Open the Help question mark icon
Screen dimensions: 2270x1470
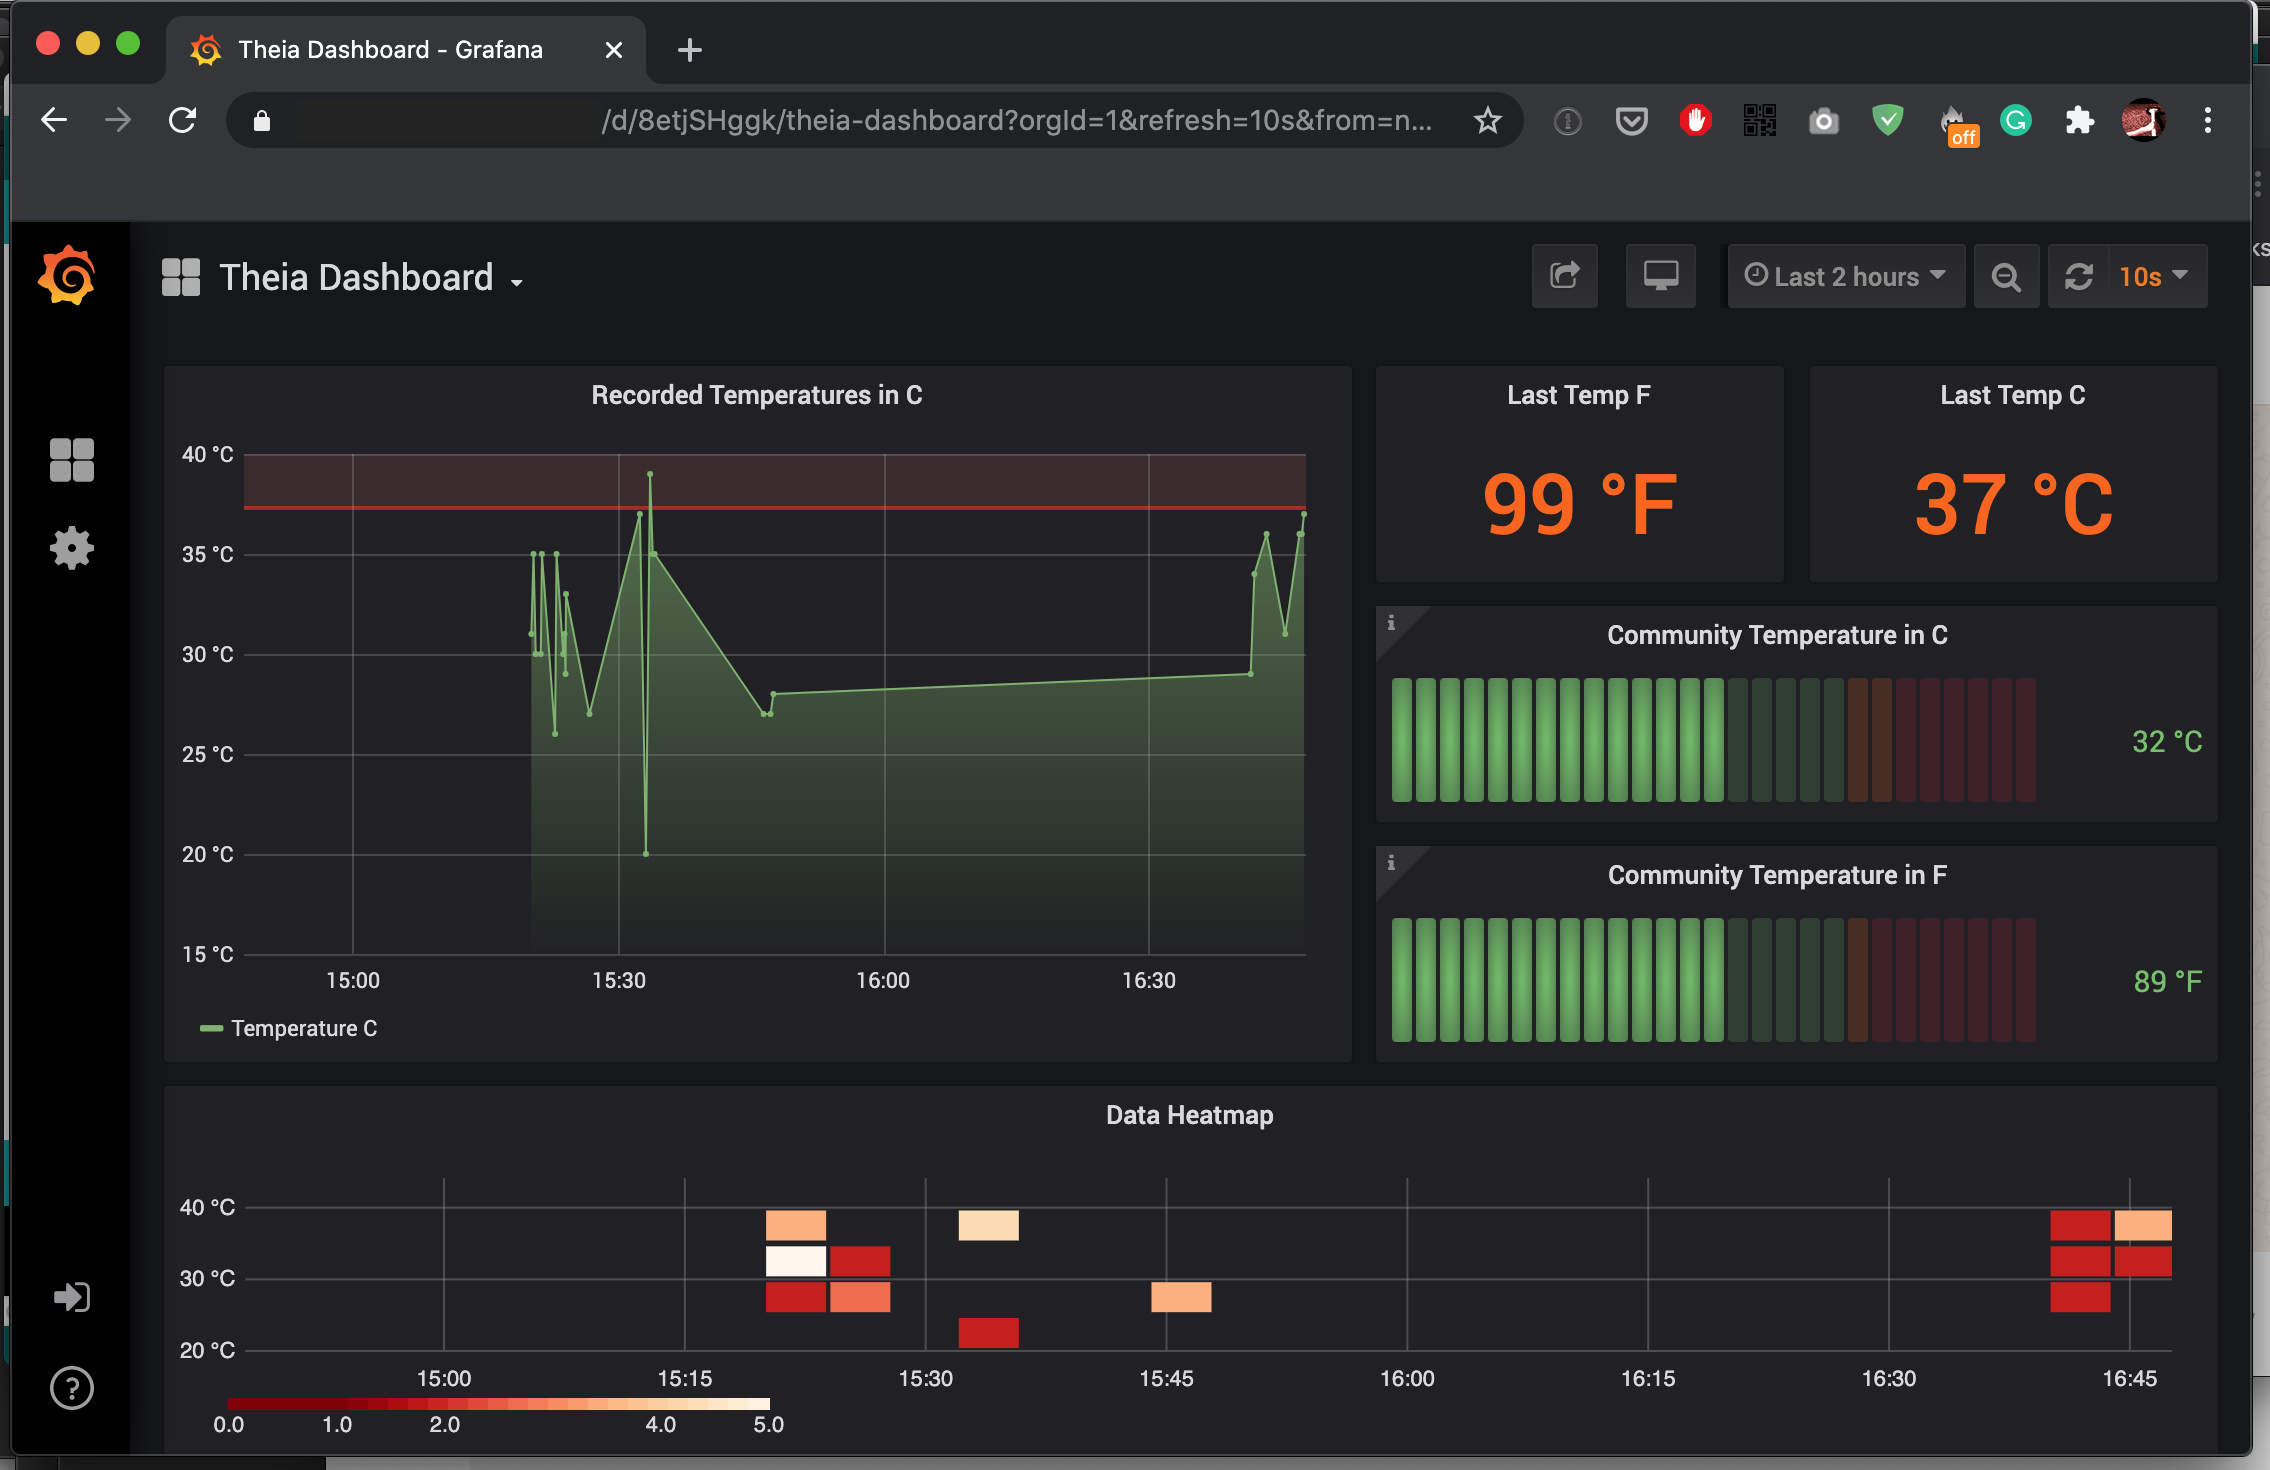pyautogui.click(x=72, y=1388)
